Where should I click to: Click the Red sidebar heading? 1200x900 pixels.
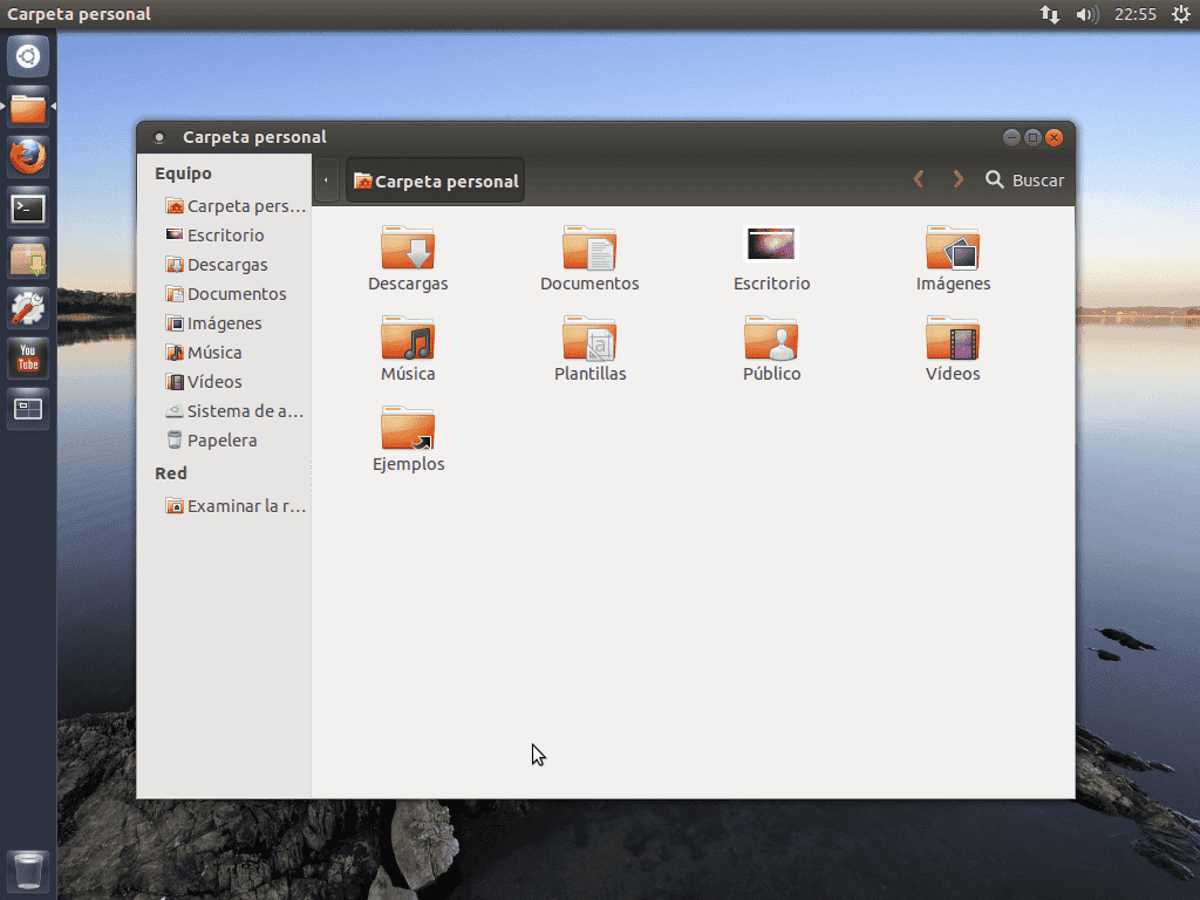pos(171,473)
